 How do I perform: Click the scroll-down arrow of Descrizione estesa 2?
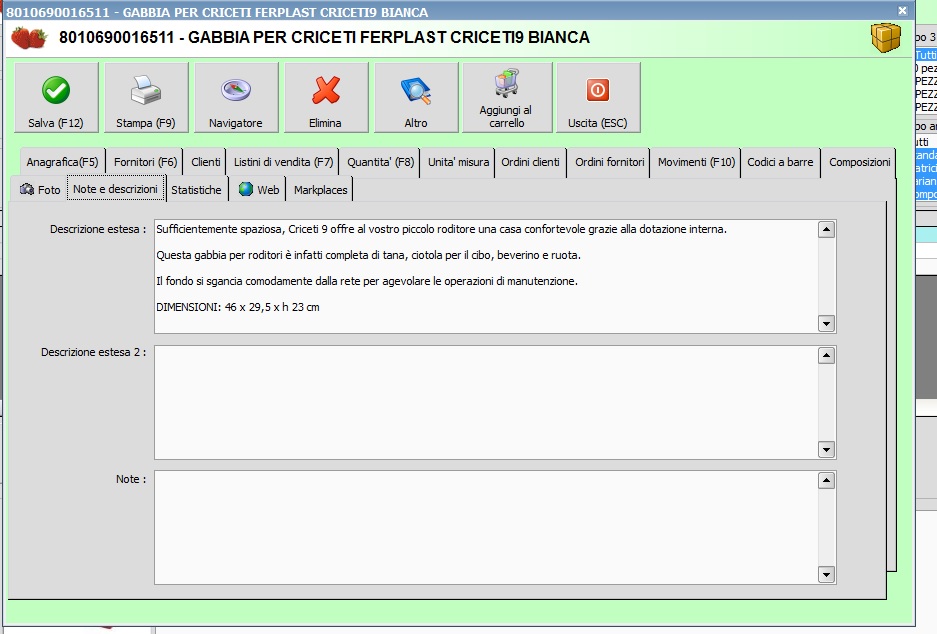click(x=826, y=450)
